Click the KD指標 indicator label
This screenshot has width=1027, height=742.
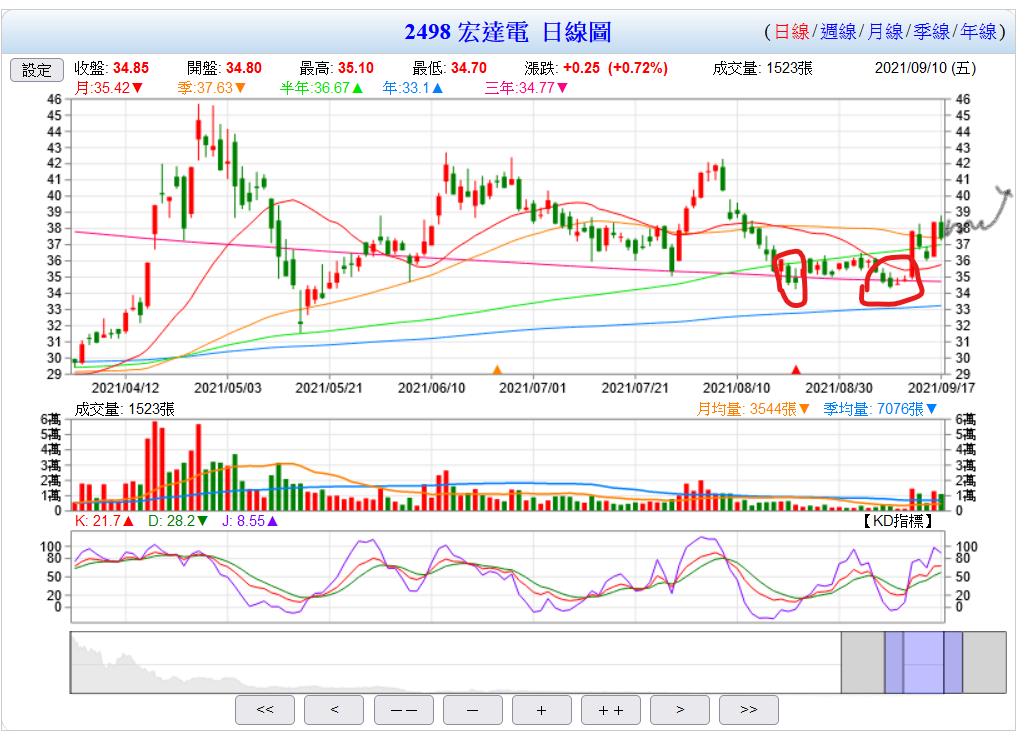(899, 521)
